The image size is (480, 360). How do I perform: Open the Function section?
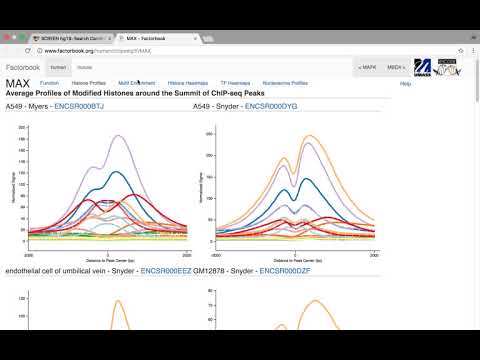tap(49, 83)
